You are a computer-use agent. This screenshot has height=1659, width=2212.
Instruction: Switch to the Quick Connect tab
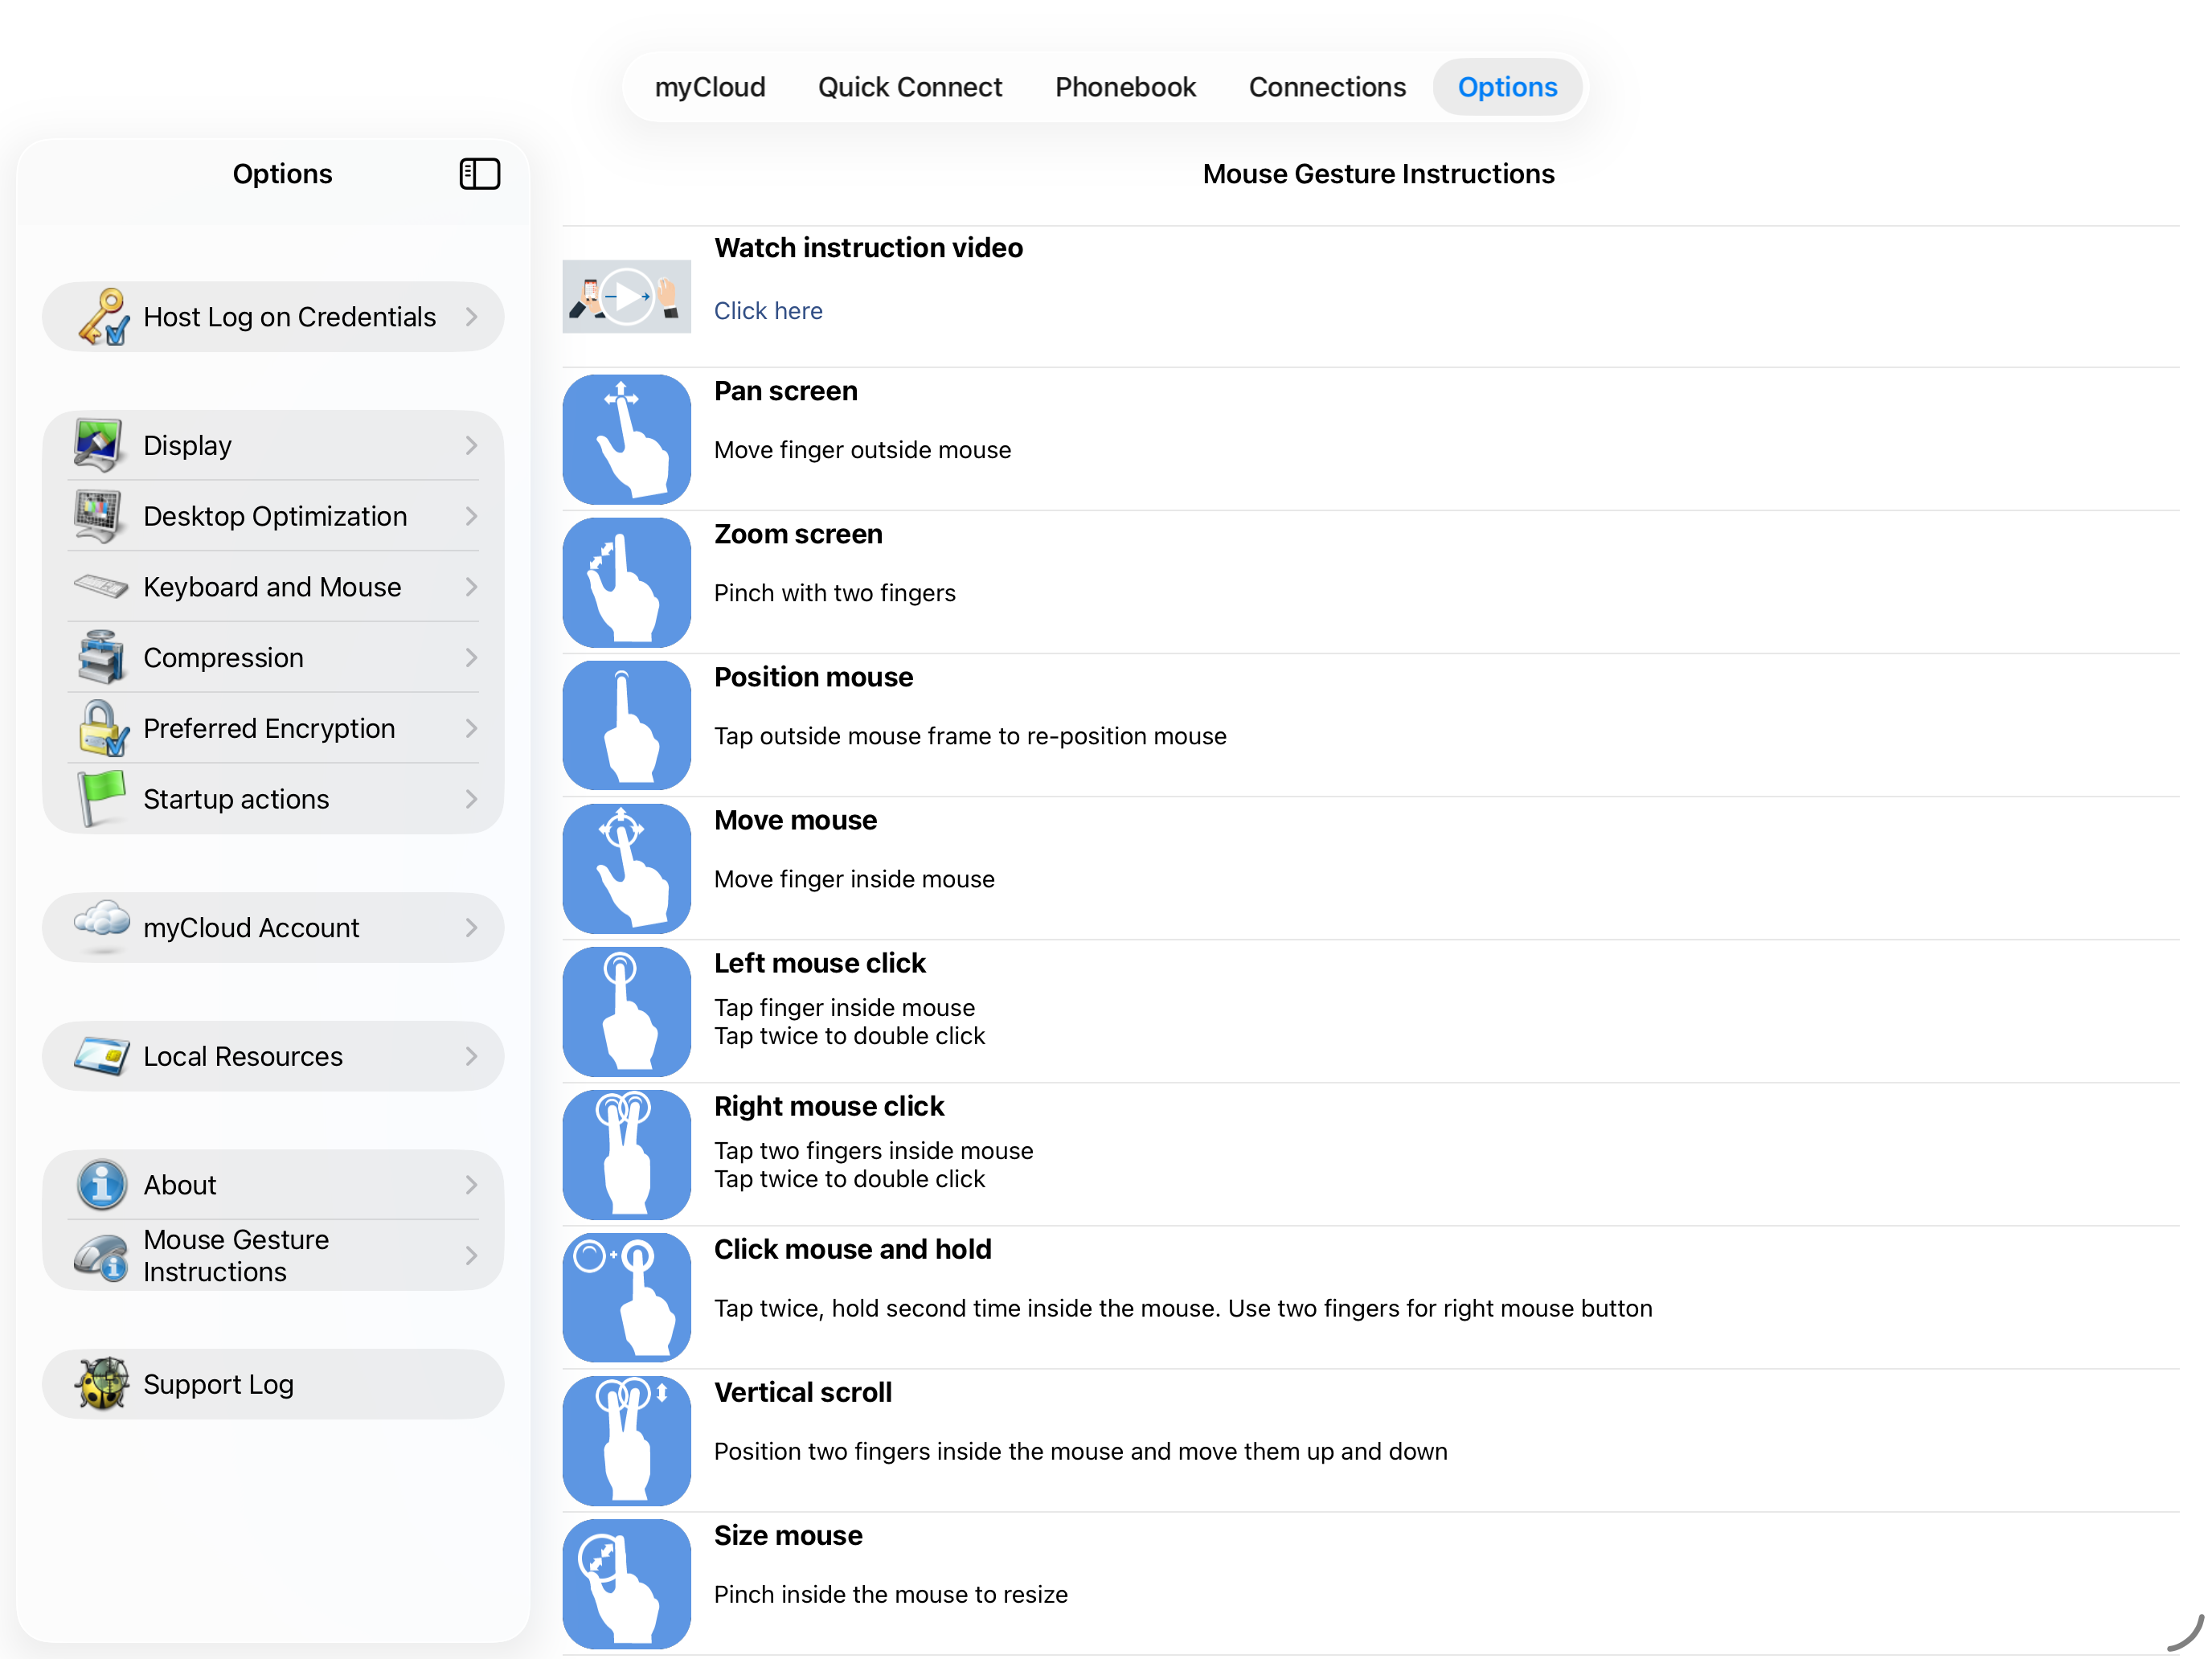pyautogui.click(x=910, y=87)
